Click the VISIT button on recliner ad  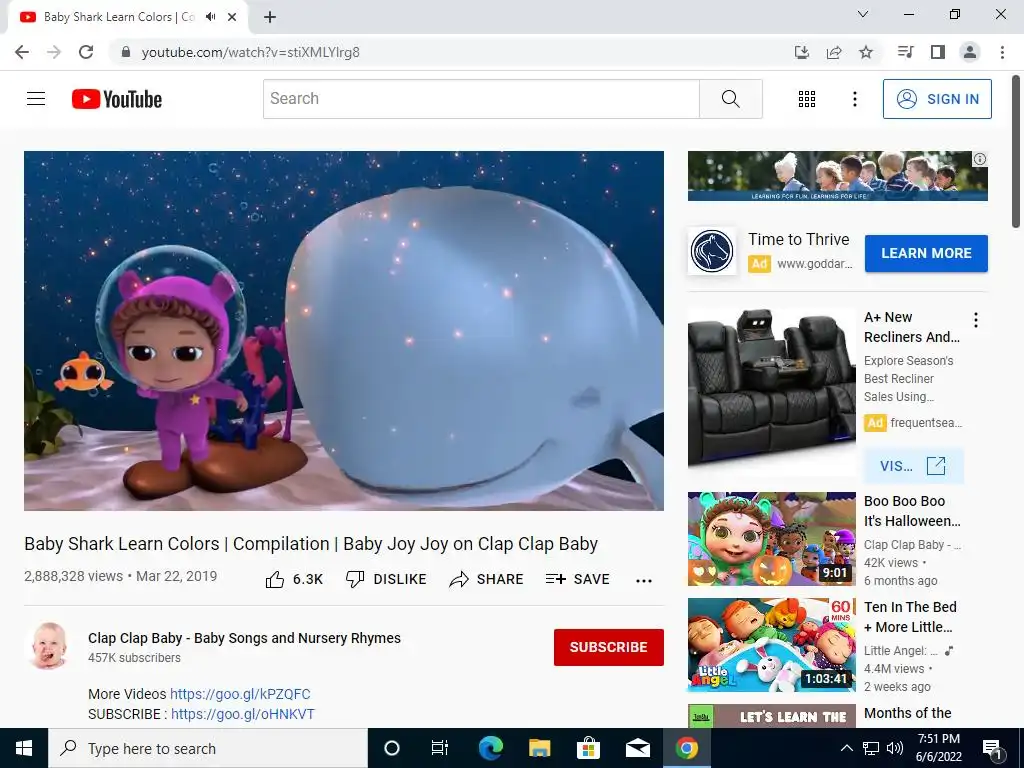[913, 466]
